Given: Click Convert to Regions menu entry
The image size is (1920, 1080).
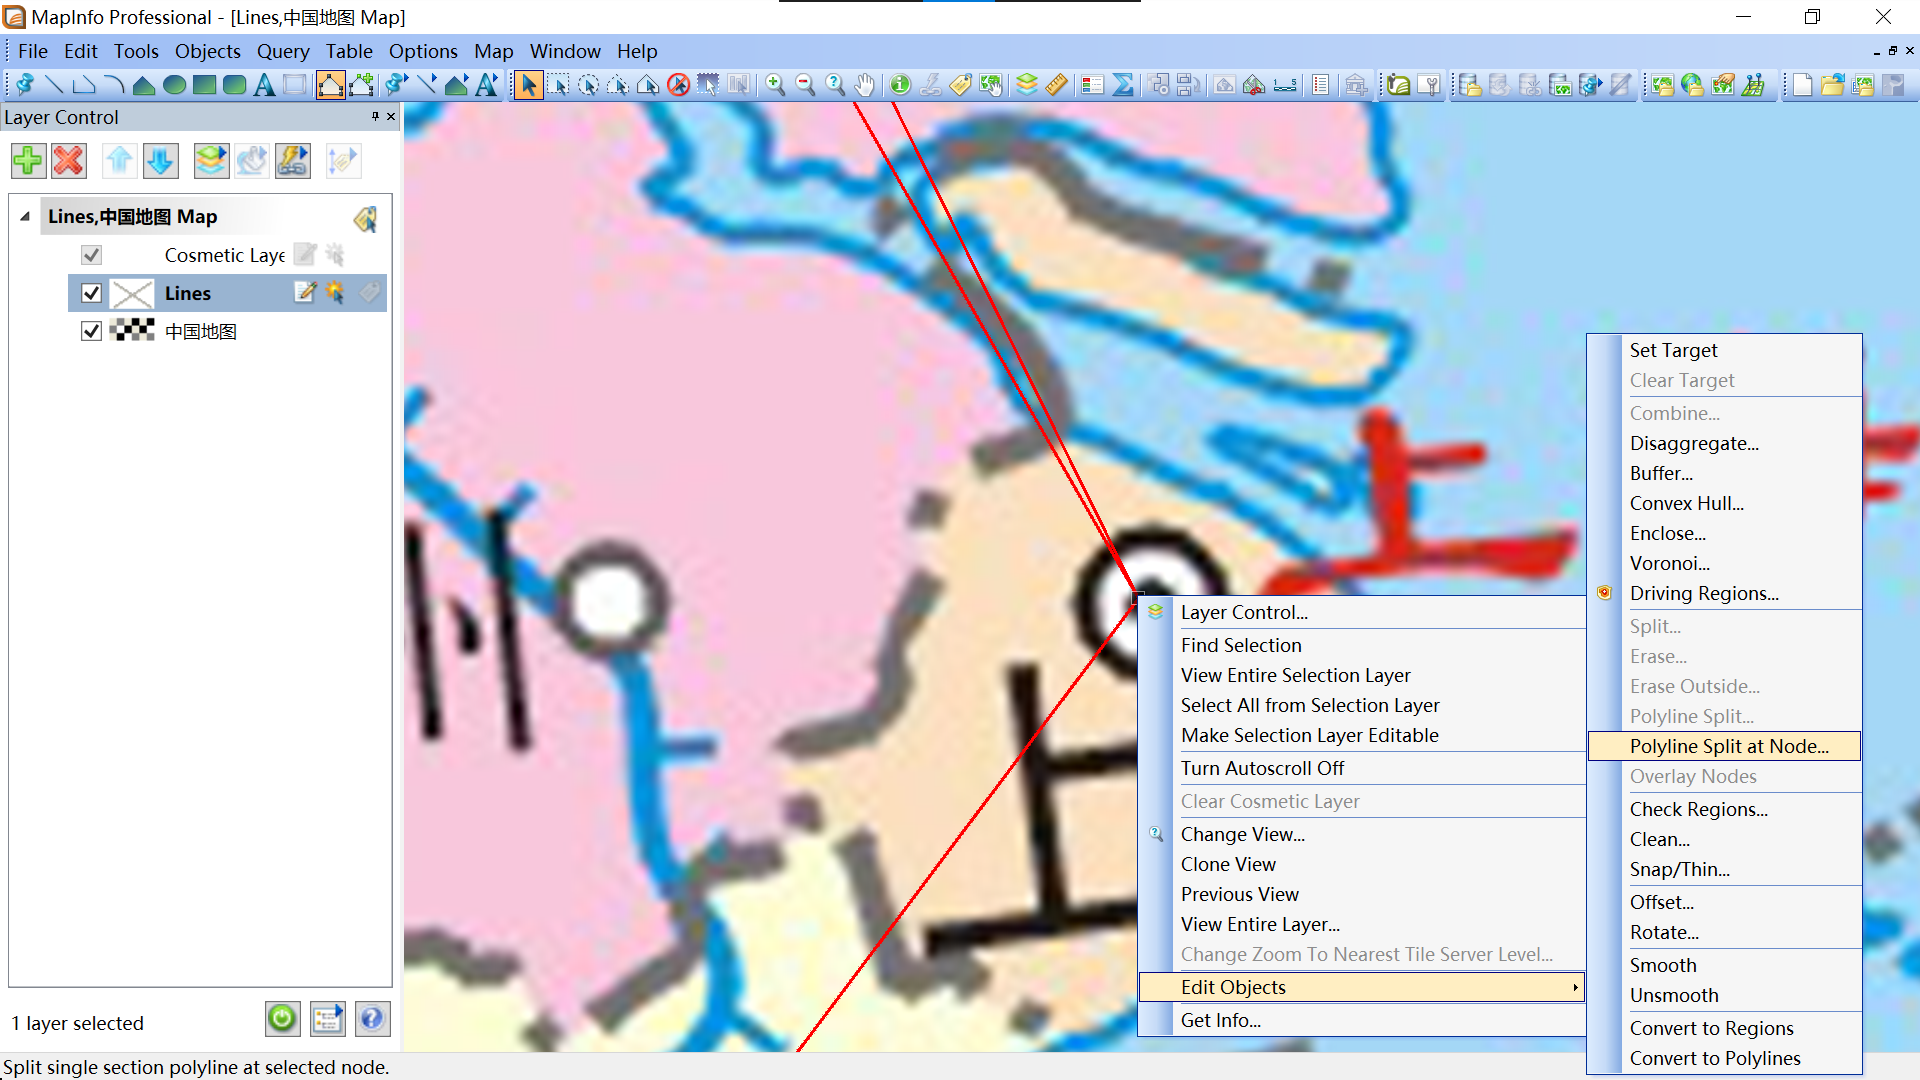Looking at the screenshot, I should pyautogui.click(x=1711, y=1028).
